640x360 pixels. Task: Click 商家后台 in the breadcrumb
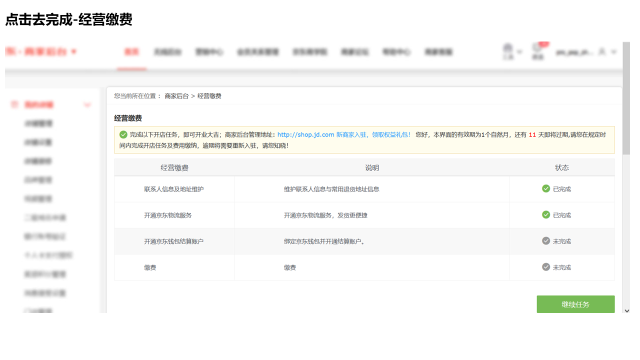point(176,96)
